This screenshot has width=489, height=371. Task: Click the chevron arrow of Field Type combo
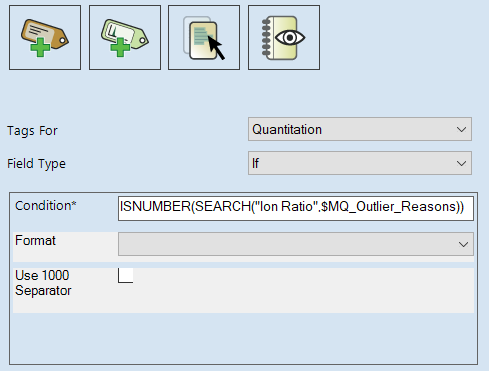click(462, 164)
